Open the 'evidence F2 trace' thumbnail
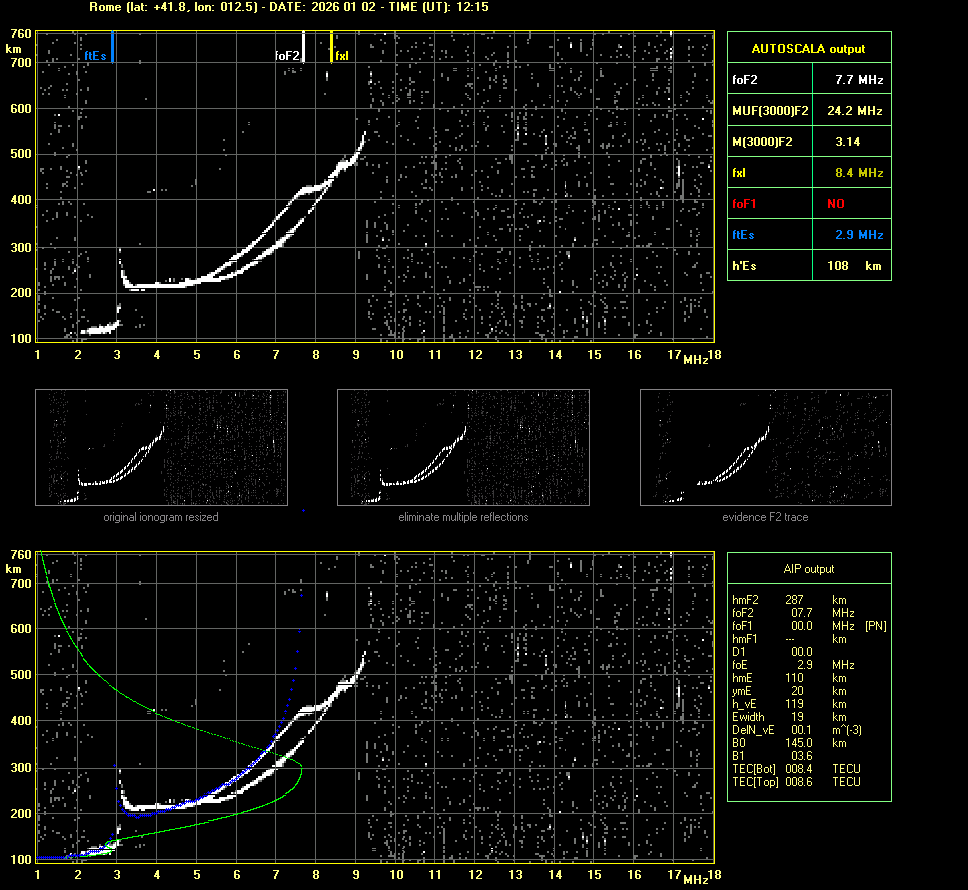 [x=765, y=447]
